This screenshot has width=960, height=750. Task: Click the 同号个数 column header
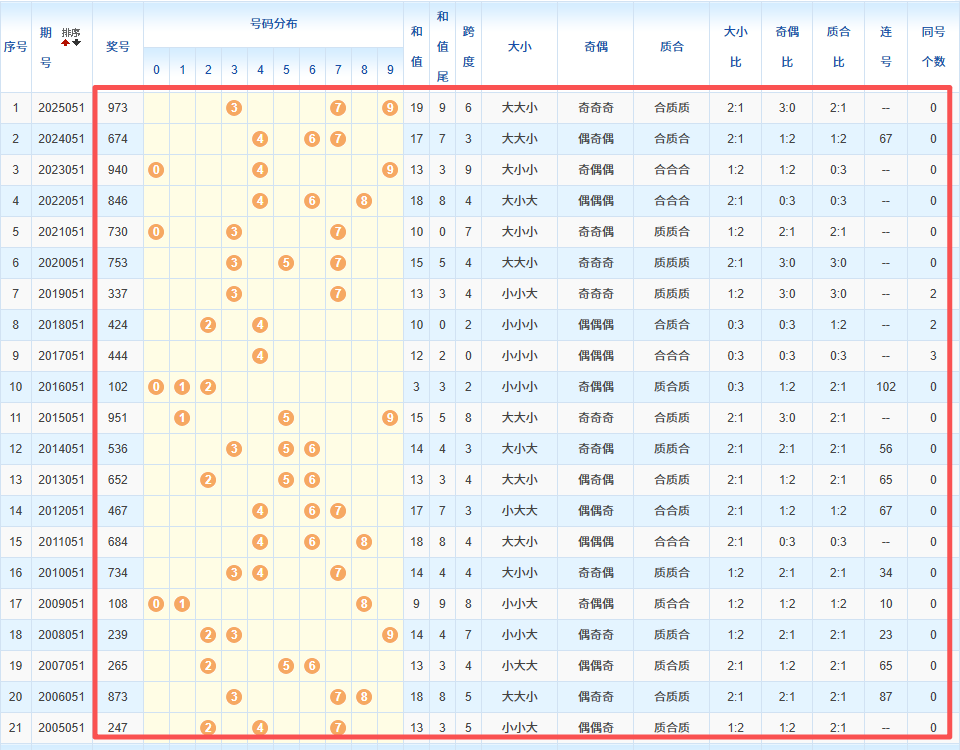pos(933,45)
